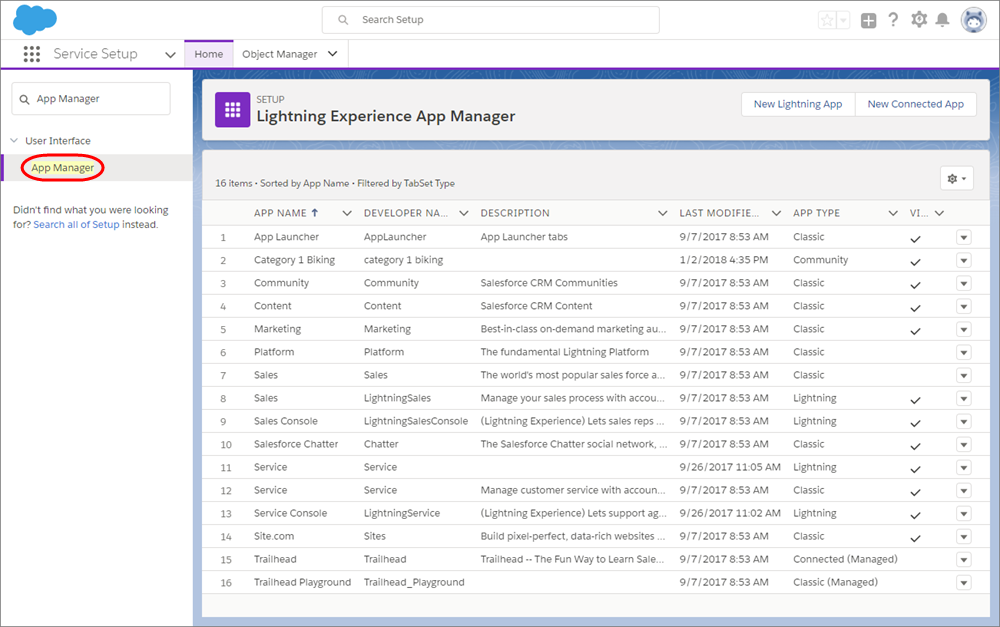This screenshot has width=1000, height=627.
Task: Open the help question mark icon
Action: click(893, 20)
